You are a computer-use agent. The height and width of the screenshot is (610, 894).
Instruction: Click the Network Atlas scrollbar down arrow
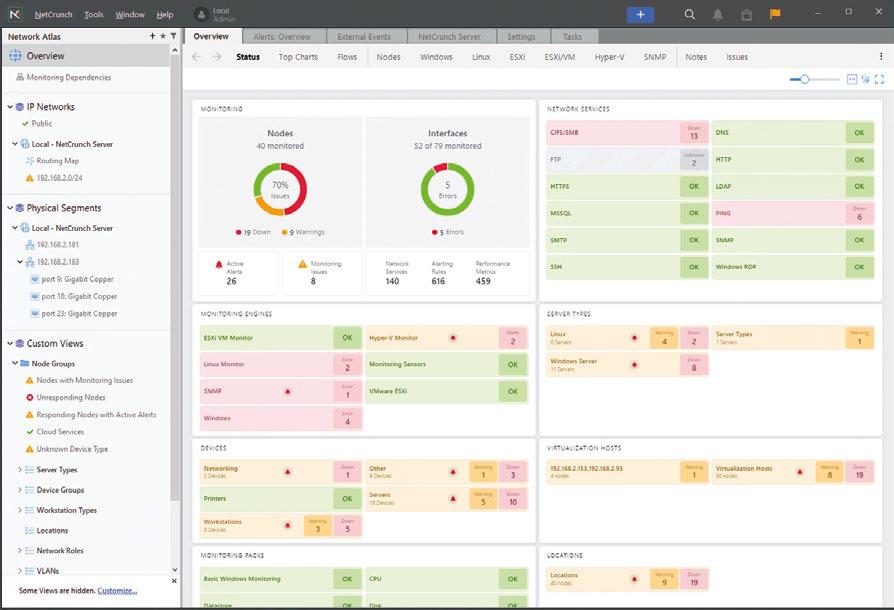coord(174,570)
